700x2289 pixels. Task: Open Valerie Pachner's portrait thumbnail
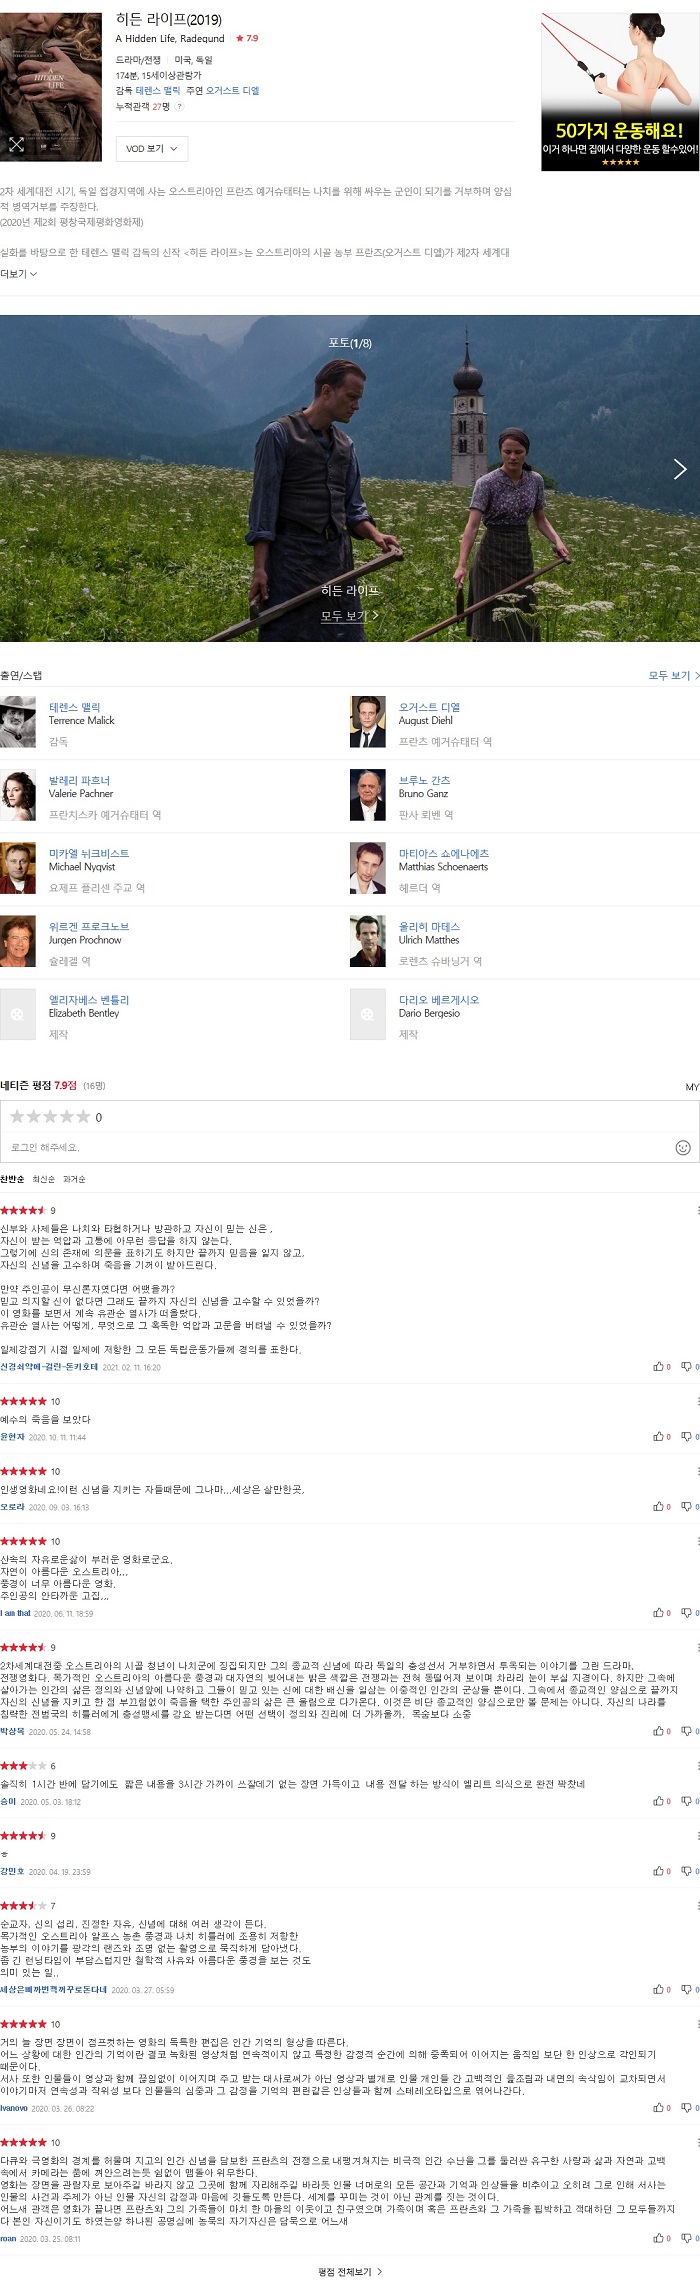(18, 795)
